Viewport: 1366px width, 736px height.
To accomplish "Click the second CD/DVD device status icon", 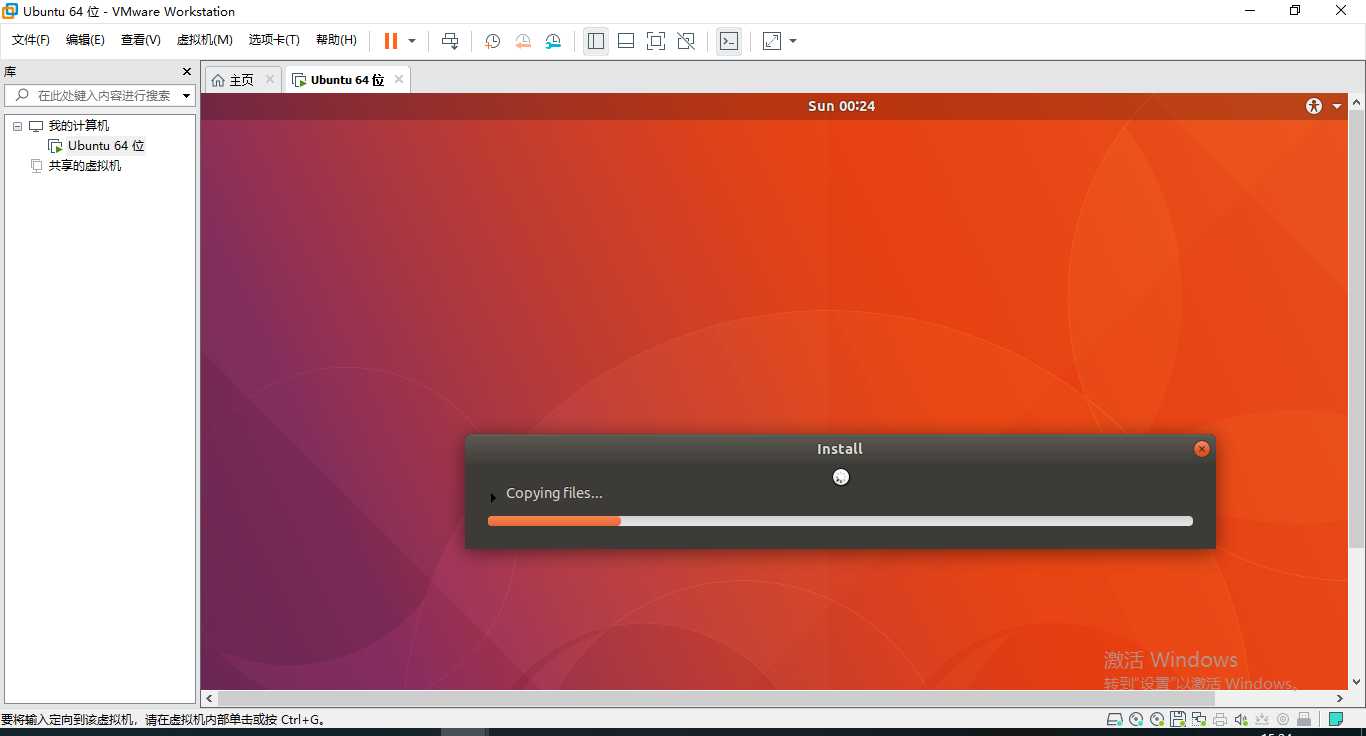I will [x=1157, y=719].
